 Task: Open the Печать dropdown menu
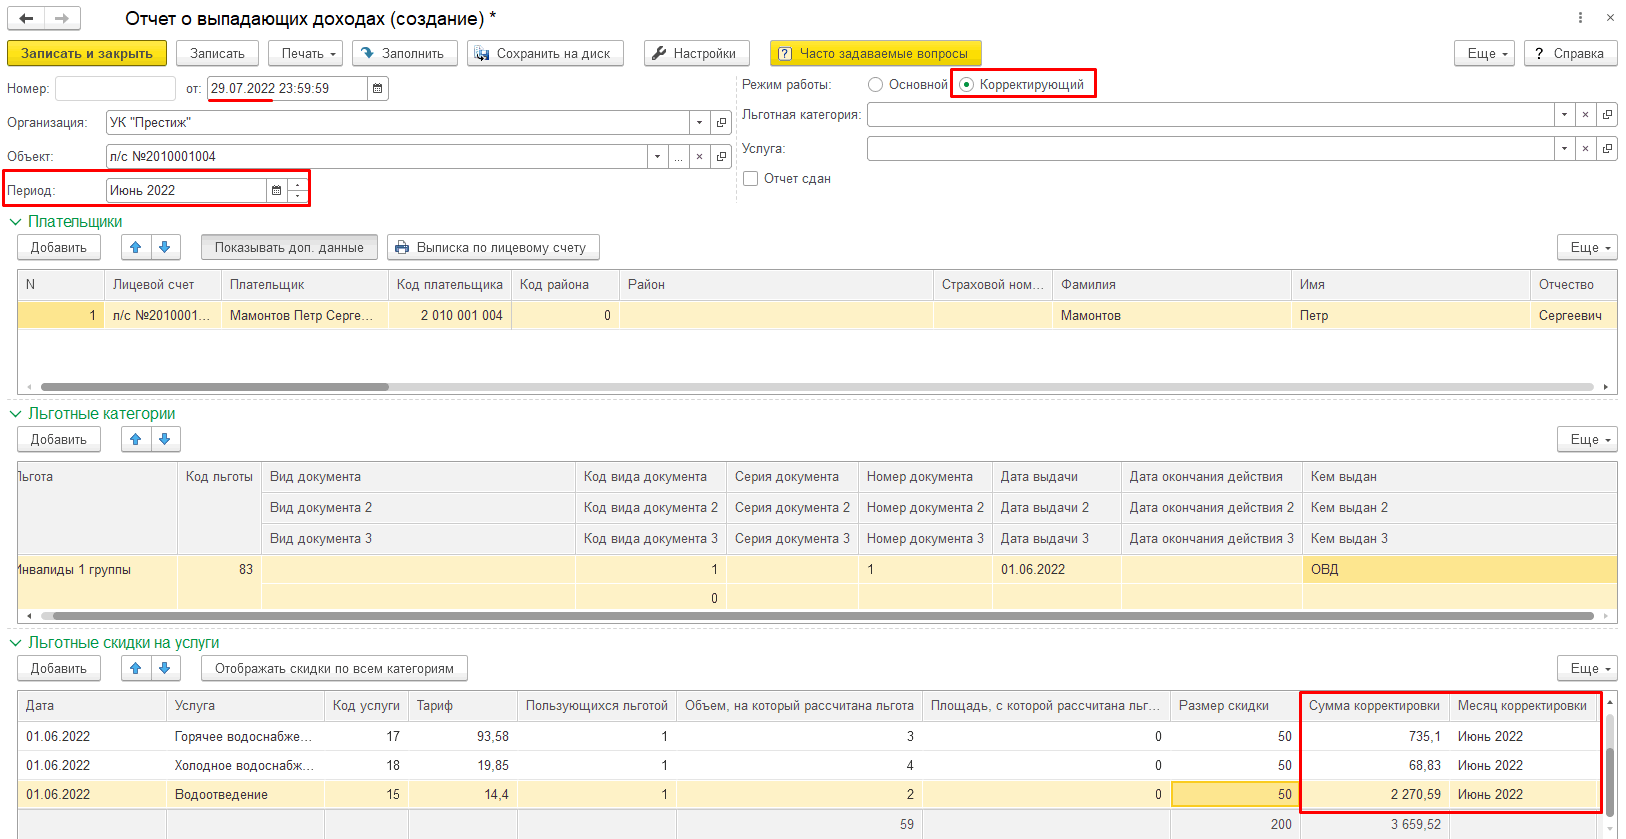[306, 54]
